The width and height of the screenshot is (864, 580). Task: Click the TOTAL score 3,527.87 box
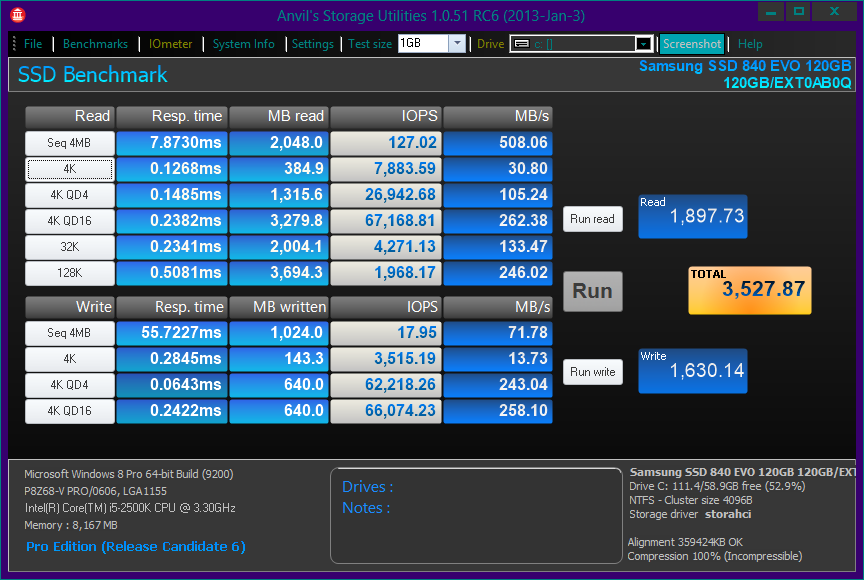[x=749, y=290]
